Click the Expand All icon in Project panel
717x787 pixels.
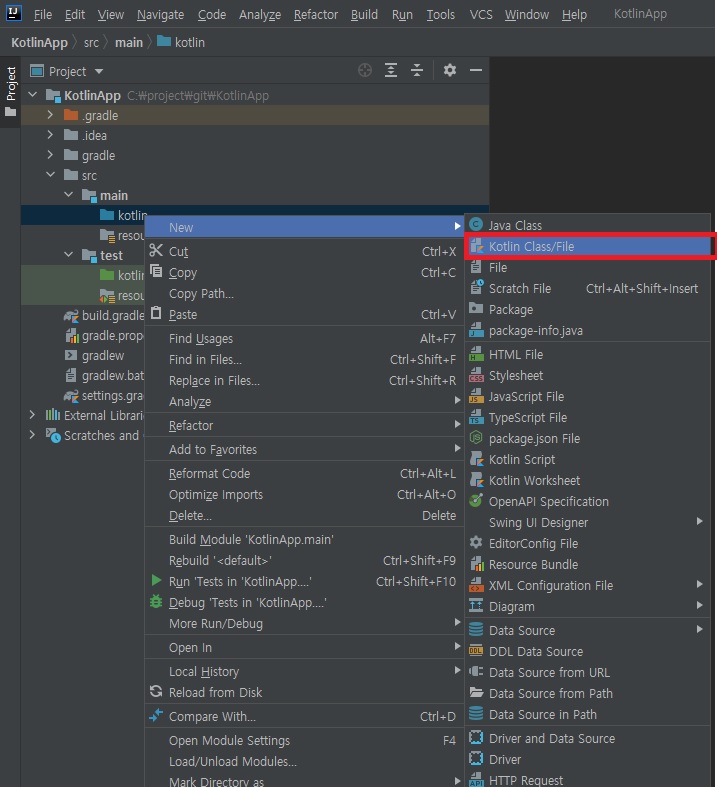tap(391, 70)
